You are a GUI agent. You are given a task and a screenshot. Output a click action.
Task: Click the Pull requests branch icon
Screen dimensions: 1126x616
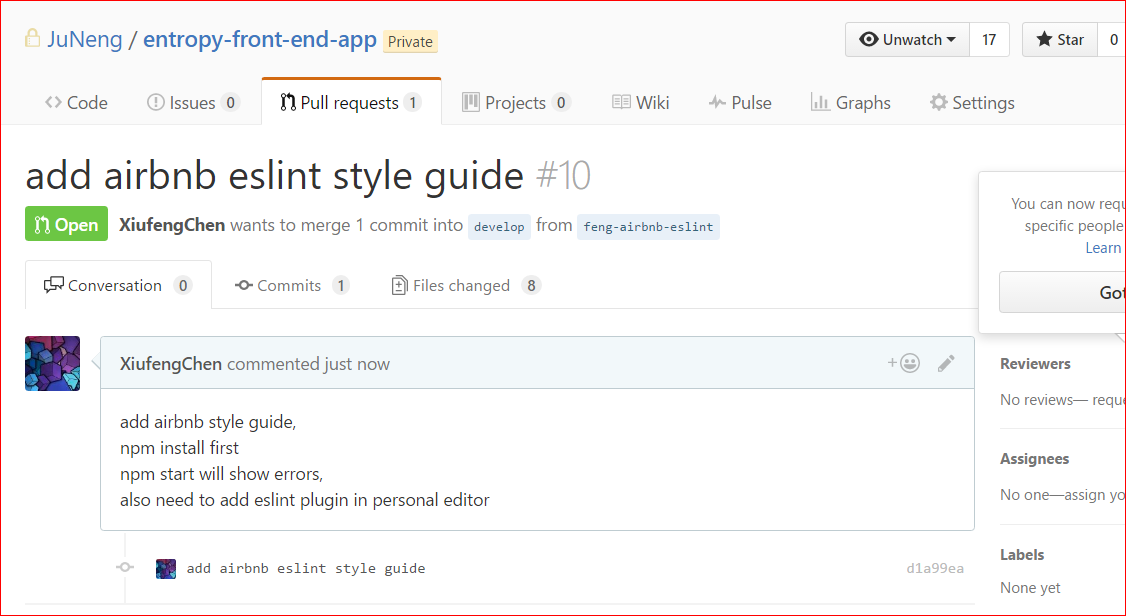click(x=288, y=103)
